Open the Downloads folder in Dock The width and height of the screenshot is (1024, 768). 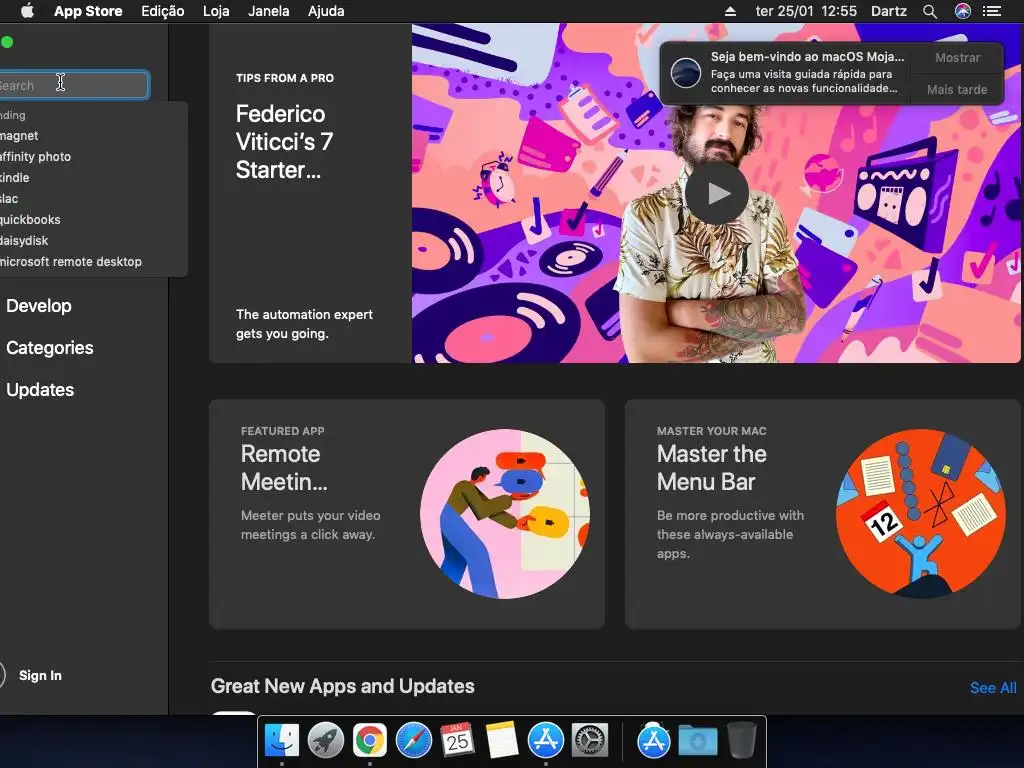click(697, 741)
